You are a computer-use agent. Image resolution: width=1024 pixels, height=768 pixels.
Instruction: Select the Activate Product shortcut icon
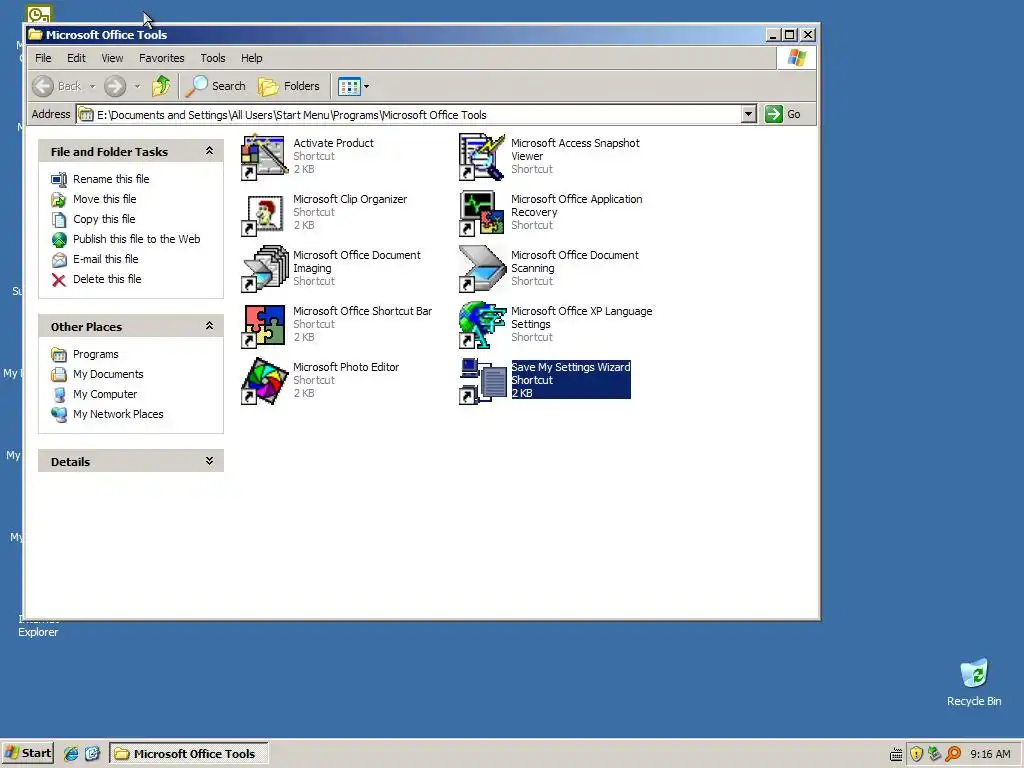(x=264, y=157)
